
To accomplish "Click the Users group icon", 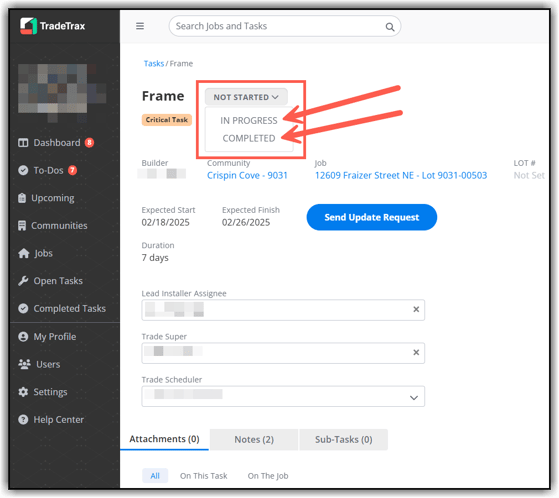I will click(24, 364).
